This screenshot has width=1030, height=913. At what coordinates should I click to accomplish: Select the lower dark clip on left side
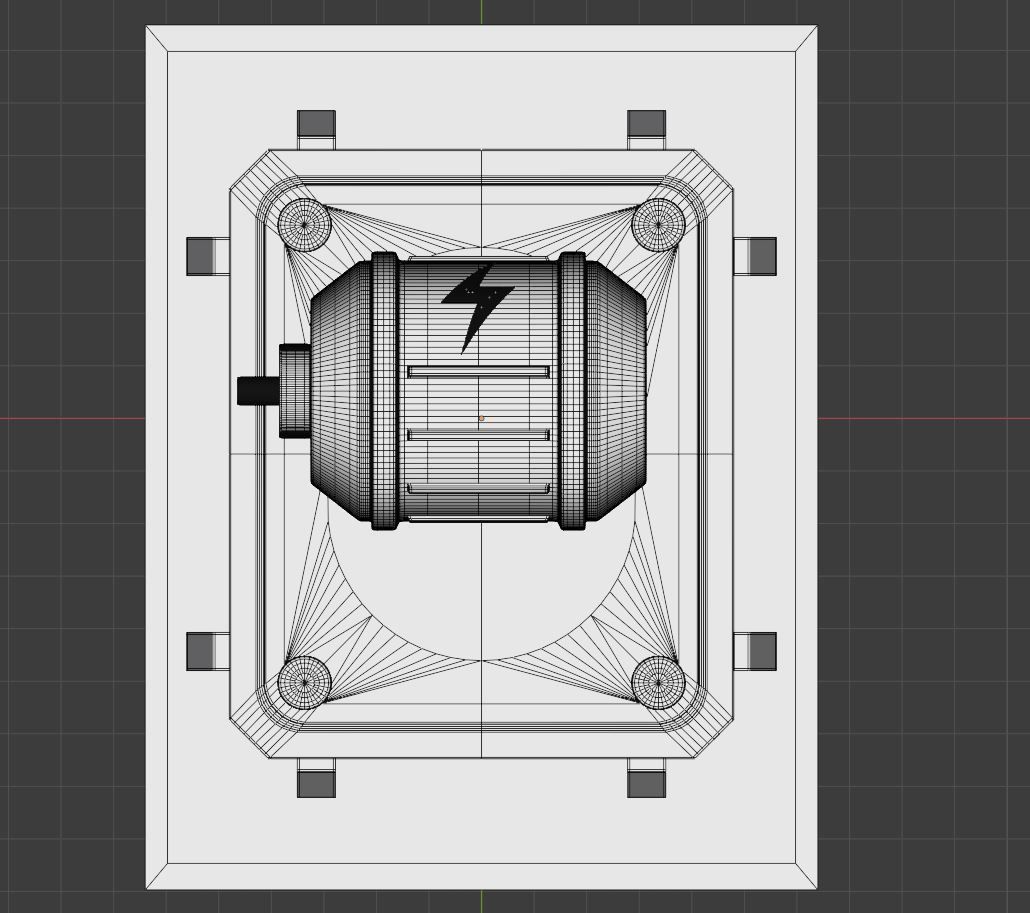tap(200, 652)
